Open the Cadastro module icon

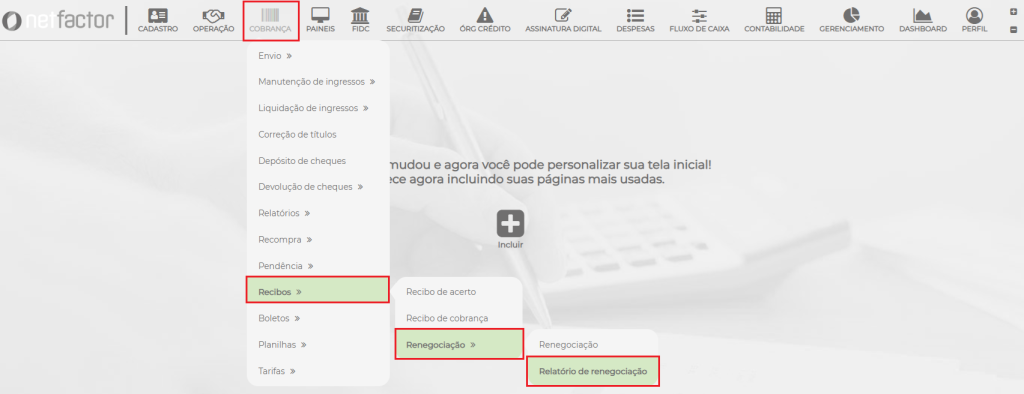tap(157, 16)
